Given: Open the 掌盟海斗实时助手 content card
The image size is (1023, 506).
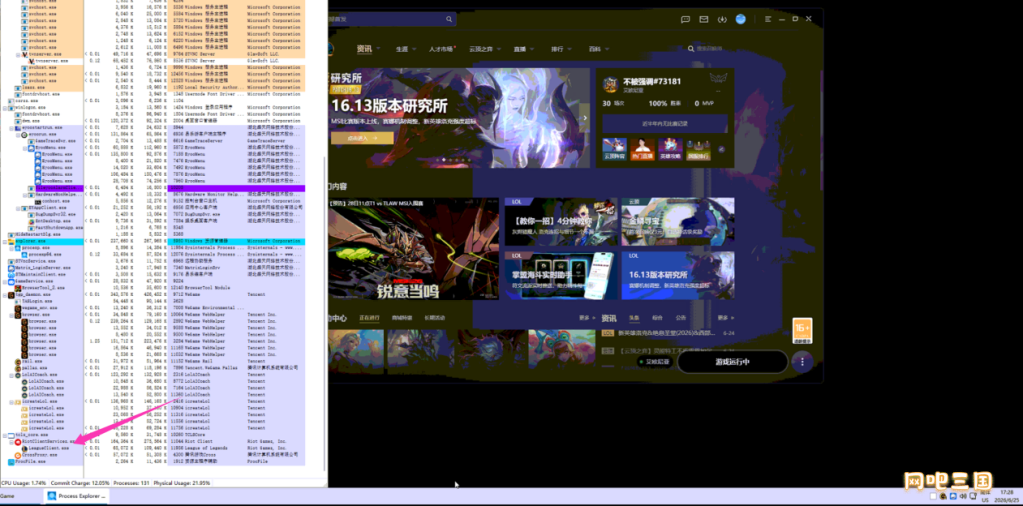Looking at the screenshot, I should (x=561, y=276).
